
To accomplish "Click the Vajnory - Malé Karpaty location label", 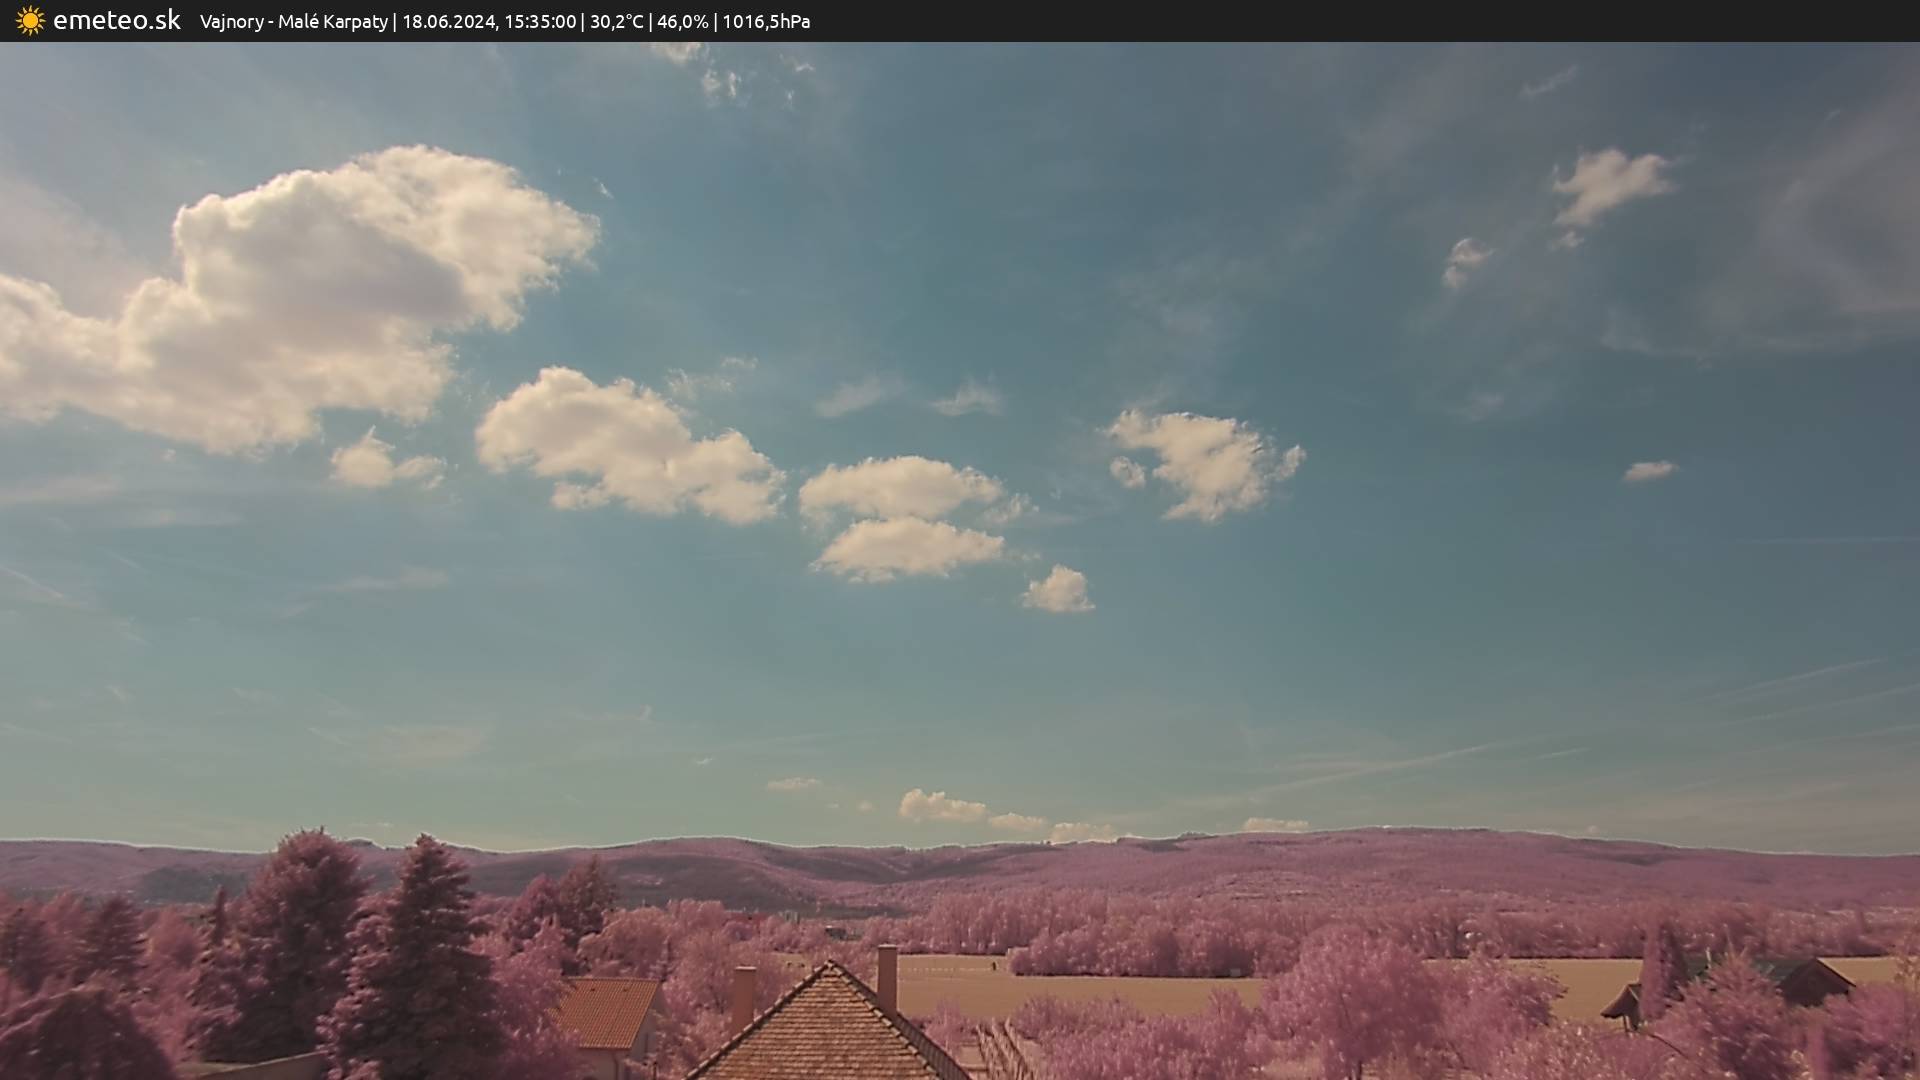I will click(293, 21).
